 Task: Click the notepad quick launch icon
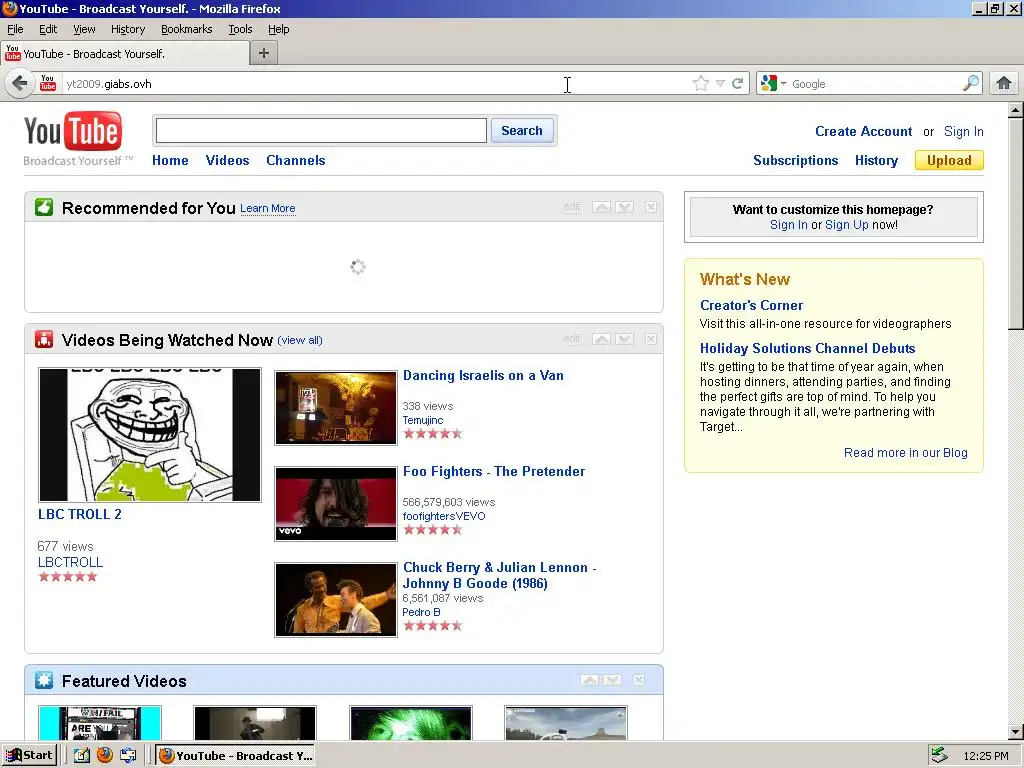(81, 755)
